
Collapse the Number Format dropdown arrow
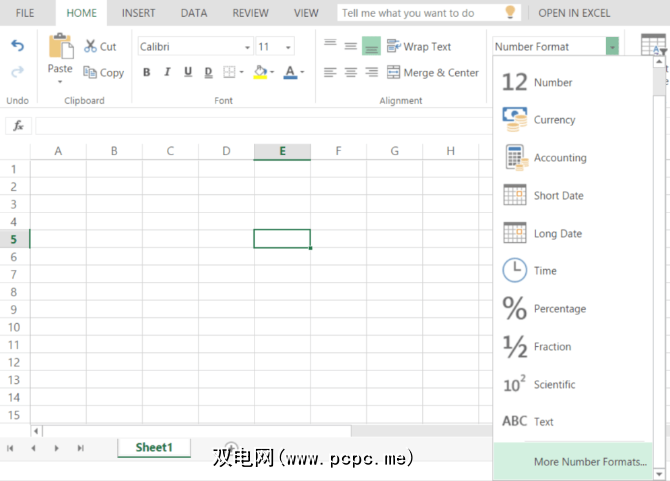point(612,47)
